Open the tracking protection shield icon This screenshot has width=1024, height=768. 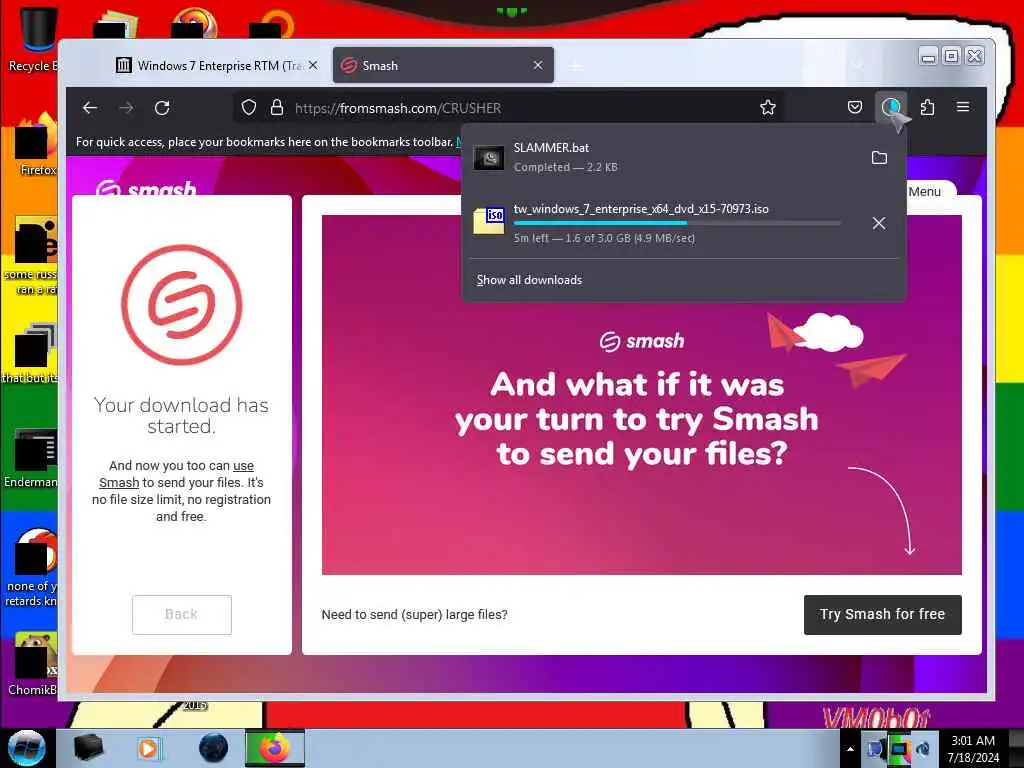(249, 108)
